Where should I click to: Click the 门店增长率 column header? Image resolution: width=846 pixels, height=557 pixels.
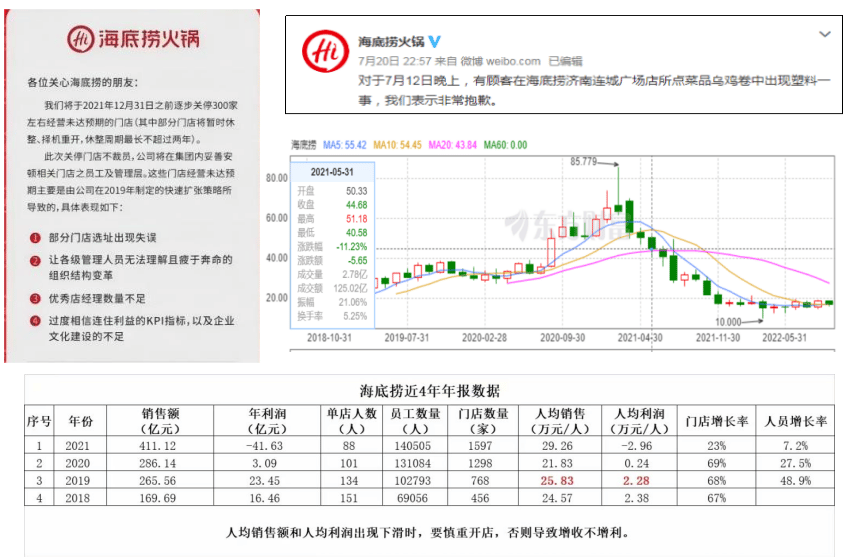point(717,422)
